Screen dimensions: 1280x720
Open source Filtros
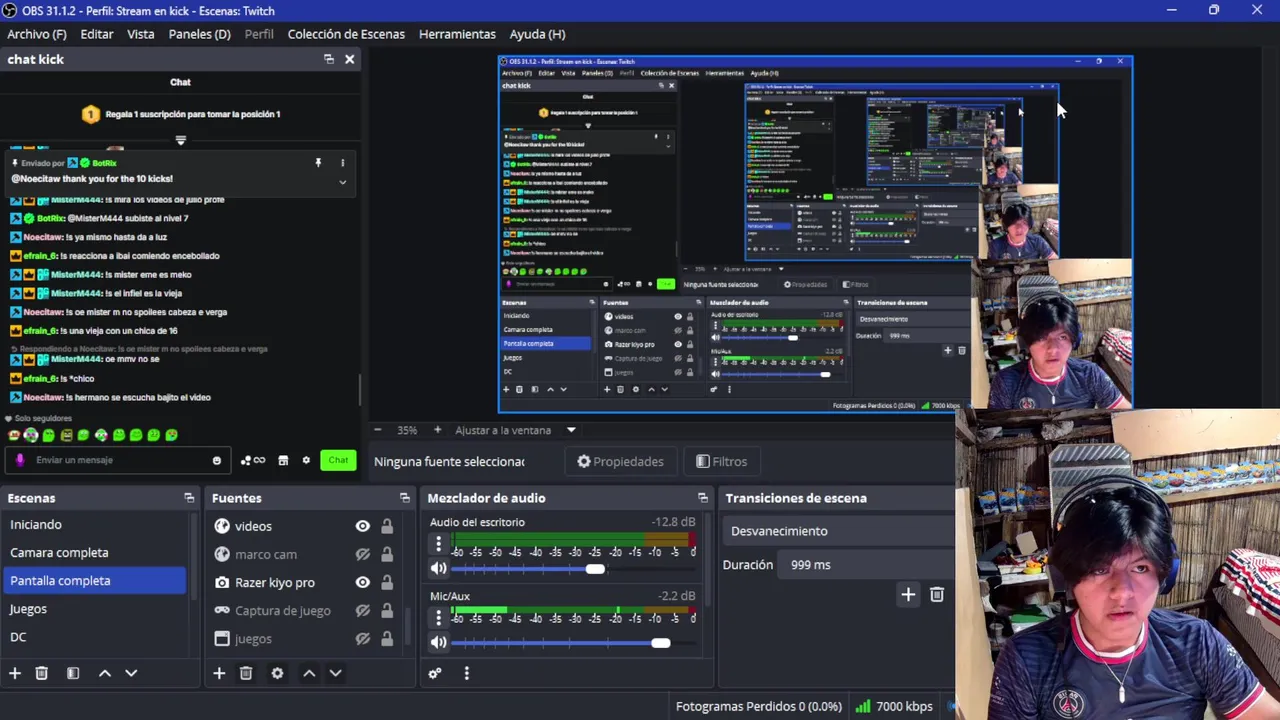click(x=721, y=461)
